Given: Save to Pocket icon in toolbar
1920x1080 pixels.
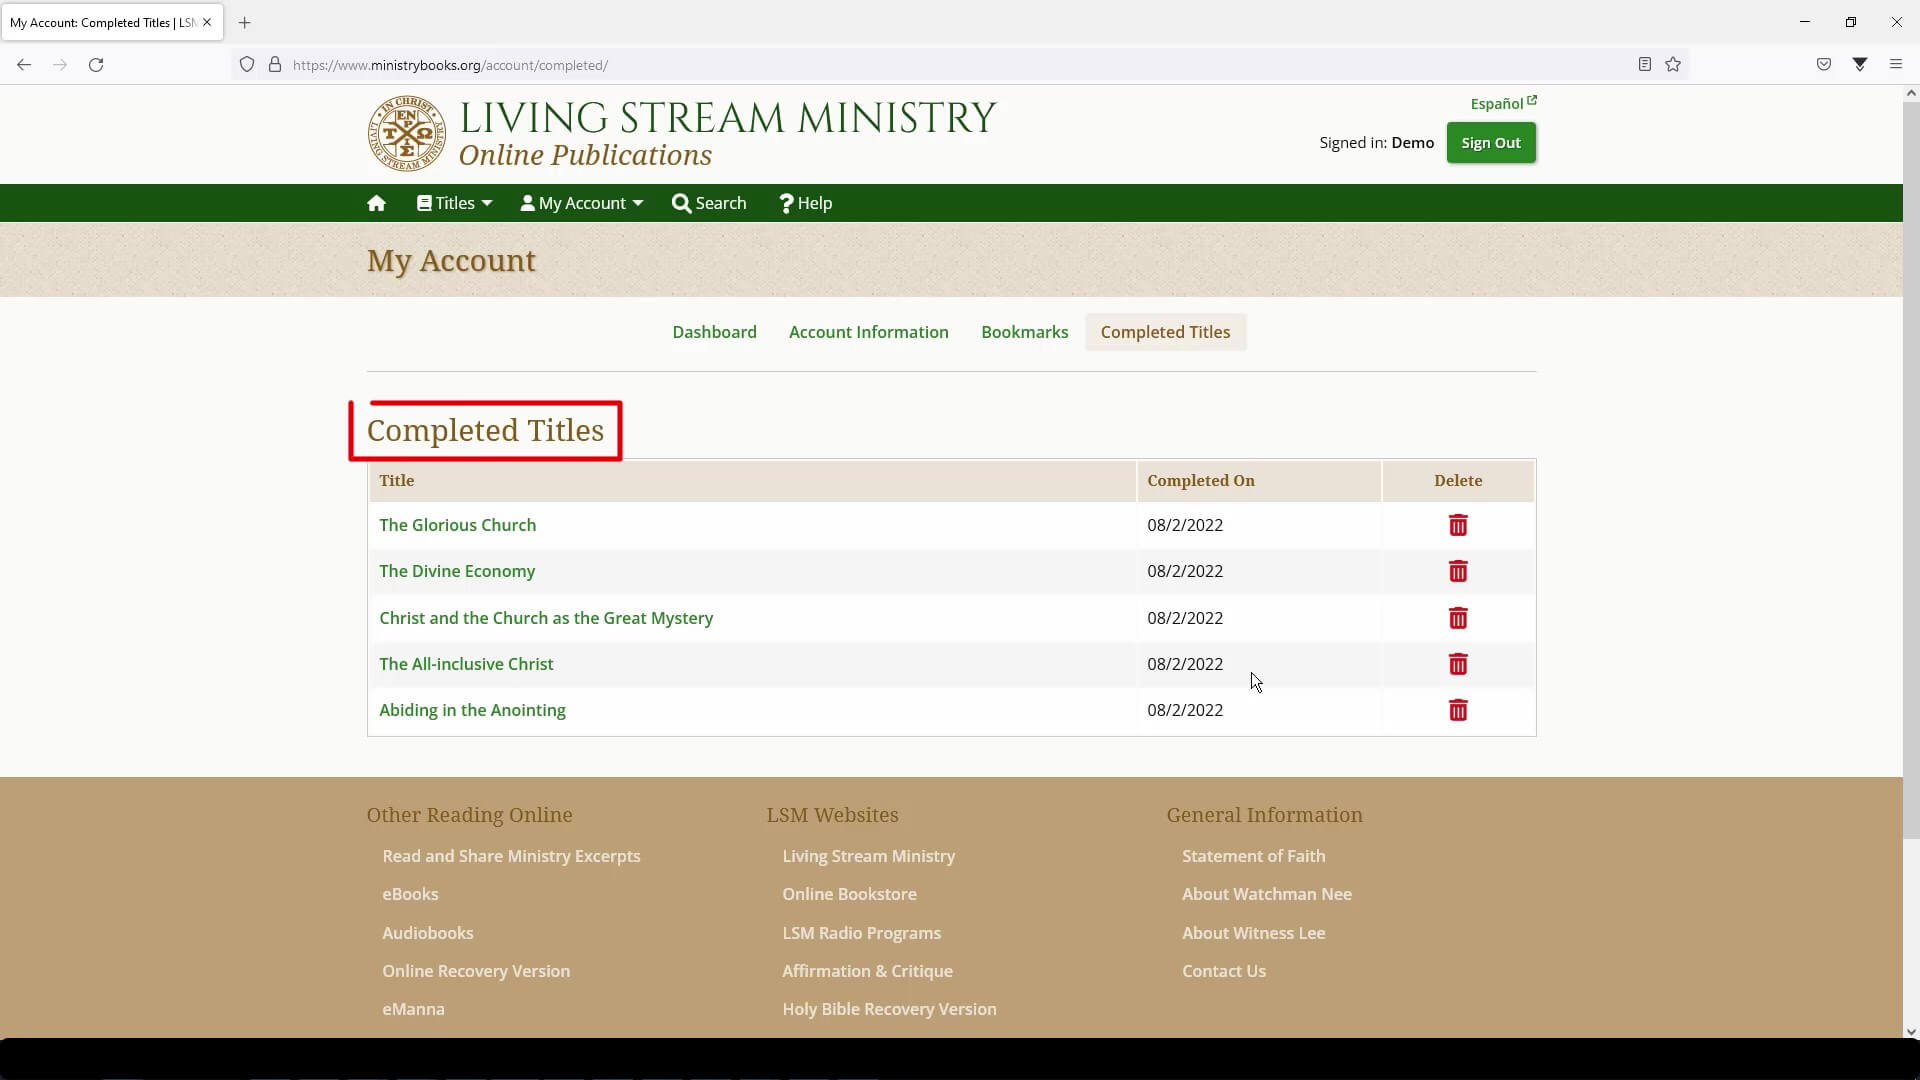Looking at the screenshot, I should (x=1824, y=65).
